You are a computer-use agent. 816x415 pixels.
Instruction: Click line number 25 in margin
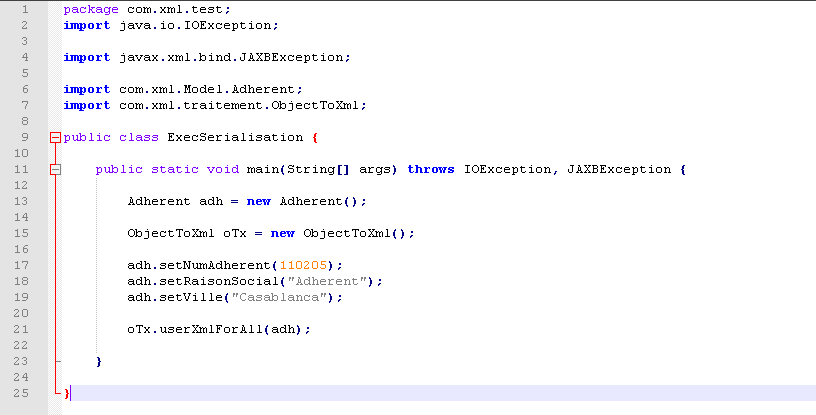pyautogui.click(x=21, y=393)
